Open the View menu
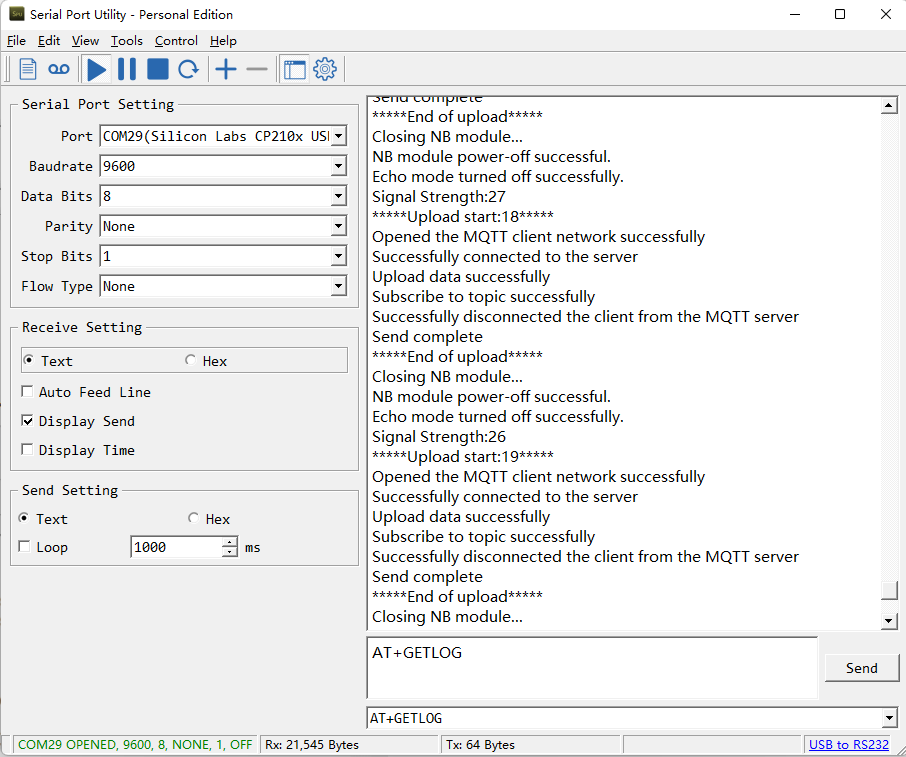The image size is (906, 757). [85, 40]
